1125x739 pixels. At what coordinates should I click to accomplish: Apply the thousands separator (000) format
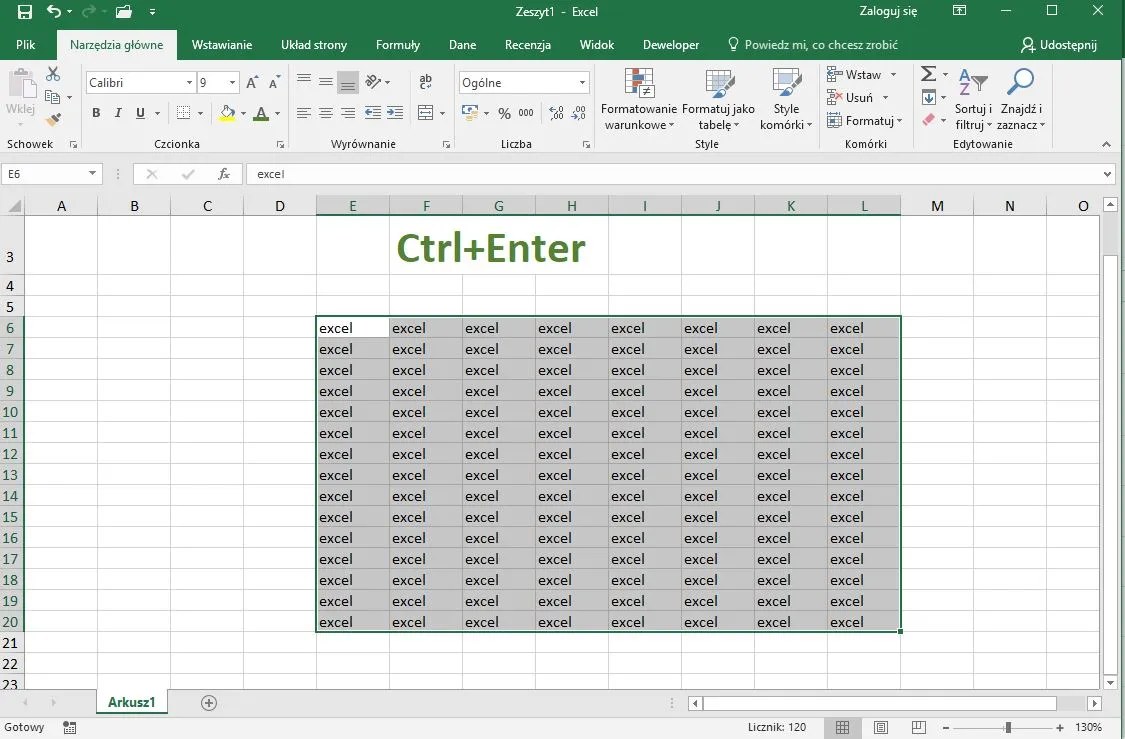(x=526, y=113)
